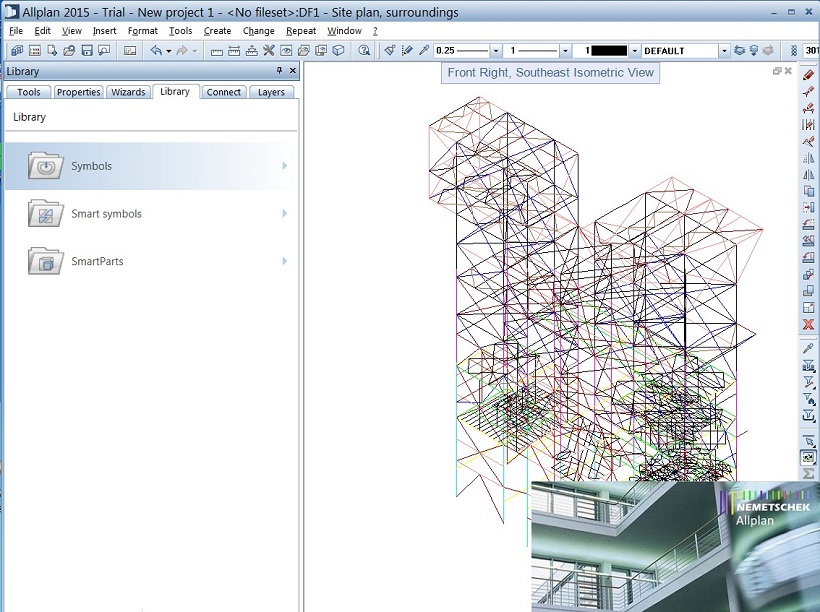The height and width of the screenshot is (612, 820).
Task: Open the Undo history dropdown arrow
Action: (x=168, y=51)
